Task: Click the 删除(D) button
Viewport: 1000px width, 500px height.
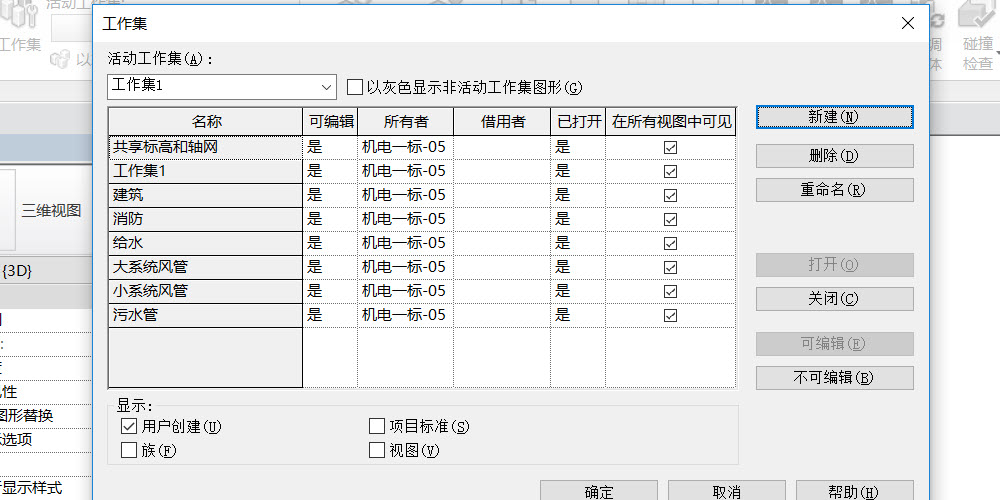Action: click(834, 156)
